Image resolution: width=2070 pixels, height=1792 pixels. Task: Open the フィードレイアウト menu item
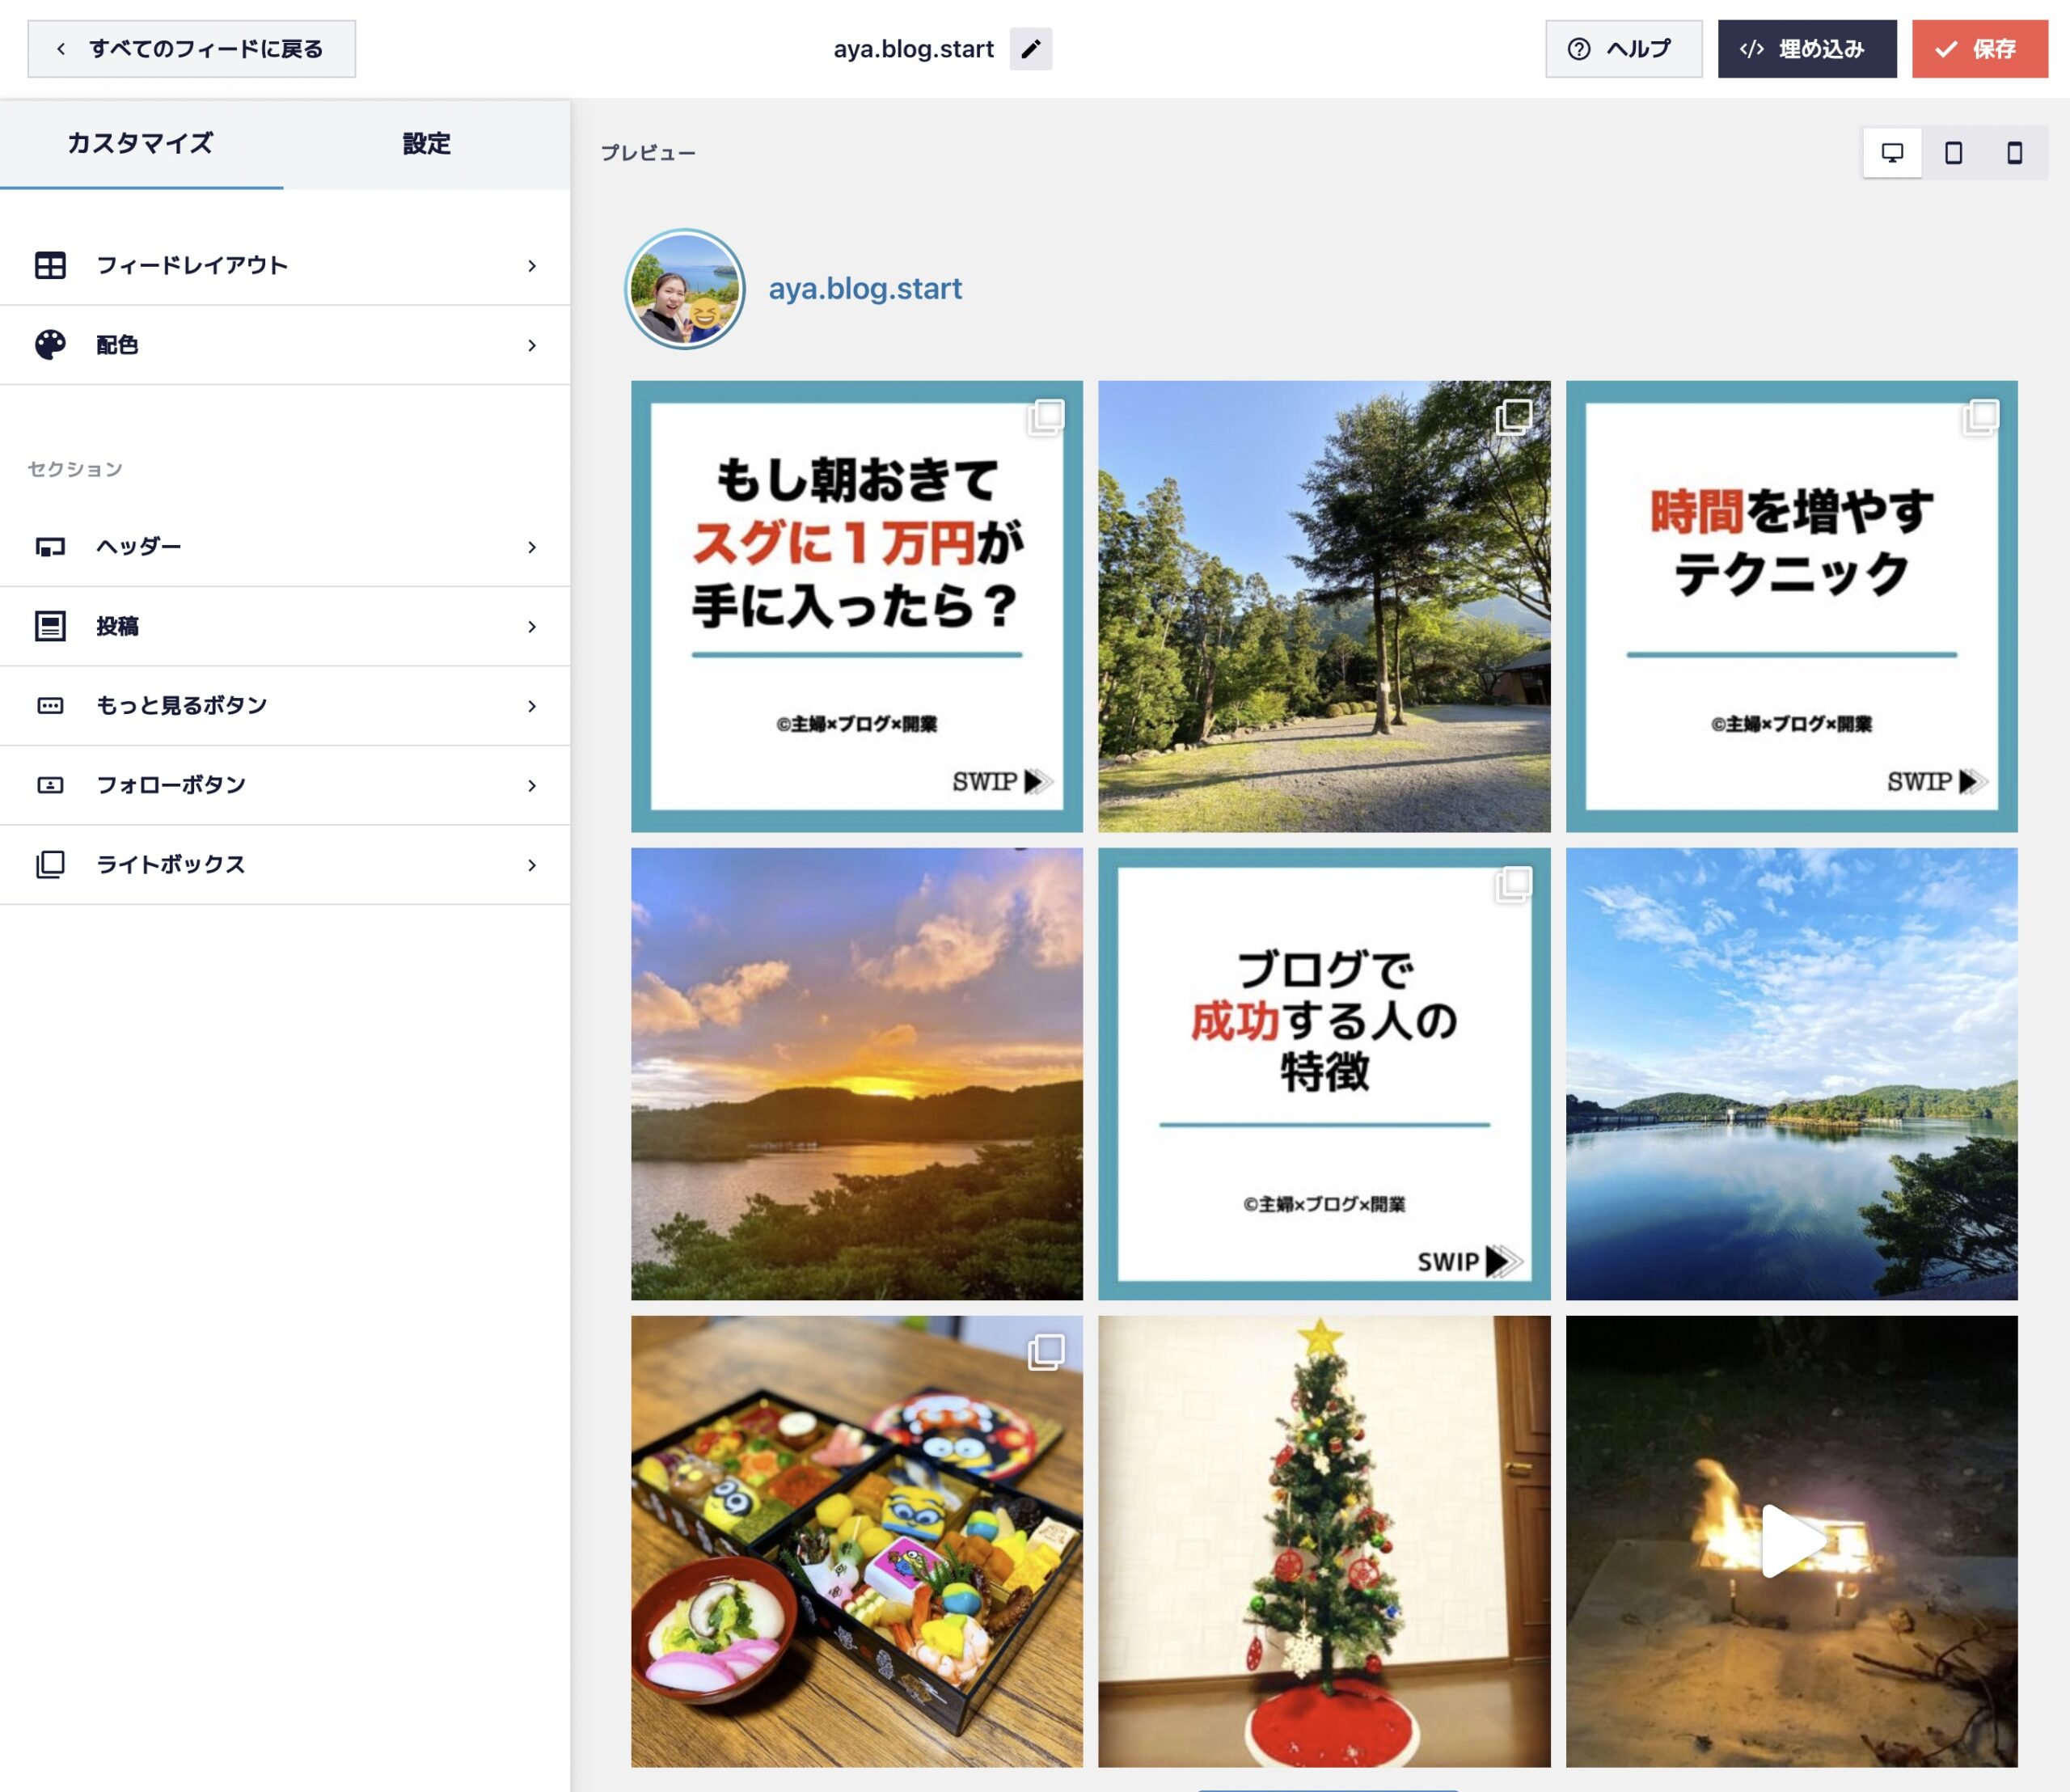(285, 265)
